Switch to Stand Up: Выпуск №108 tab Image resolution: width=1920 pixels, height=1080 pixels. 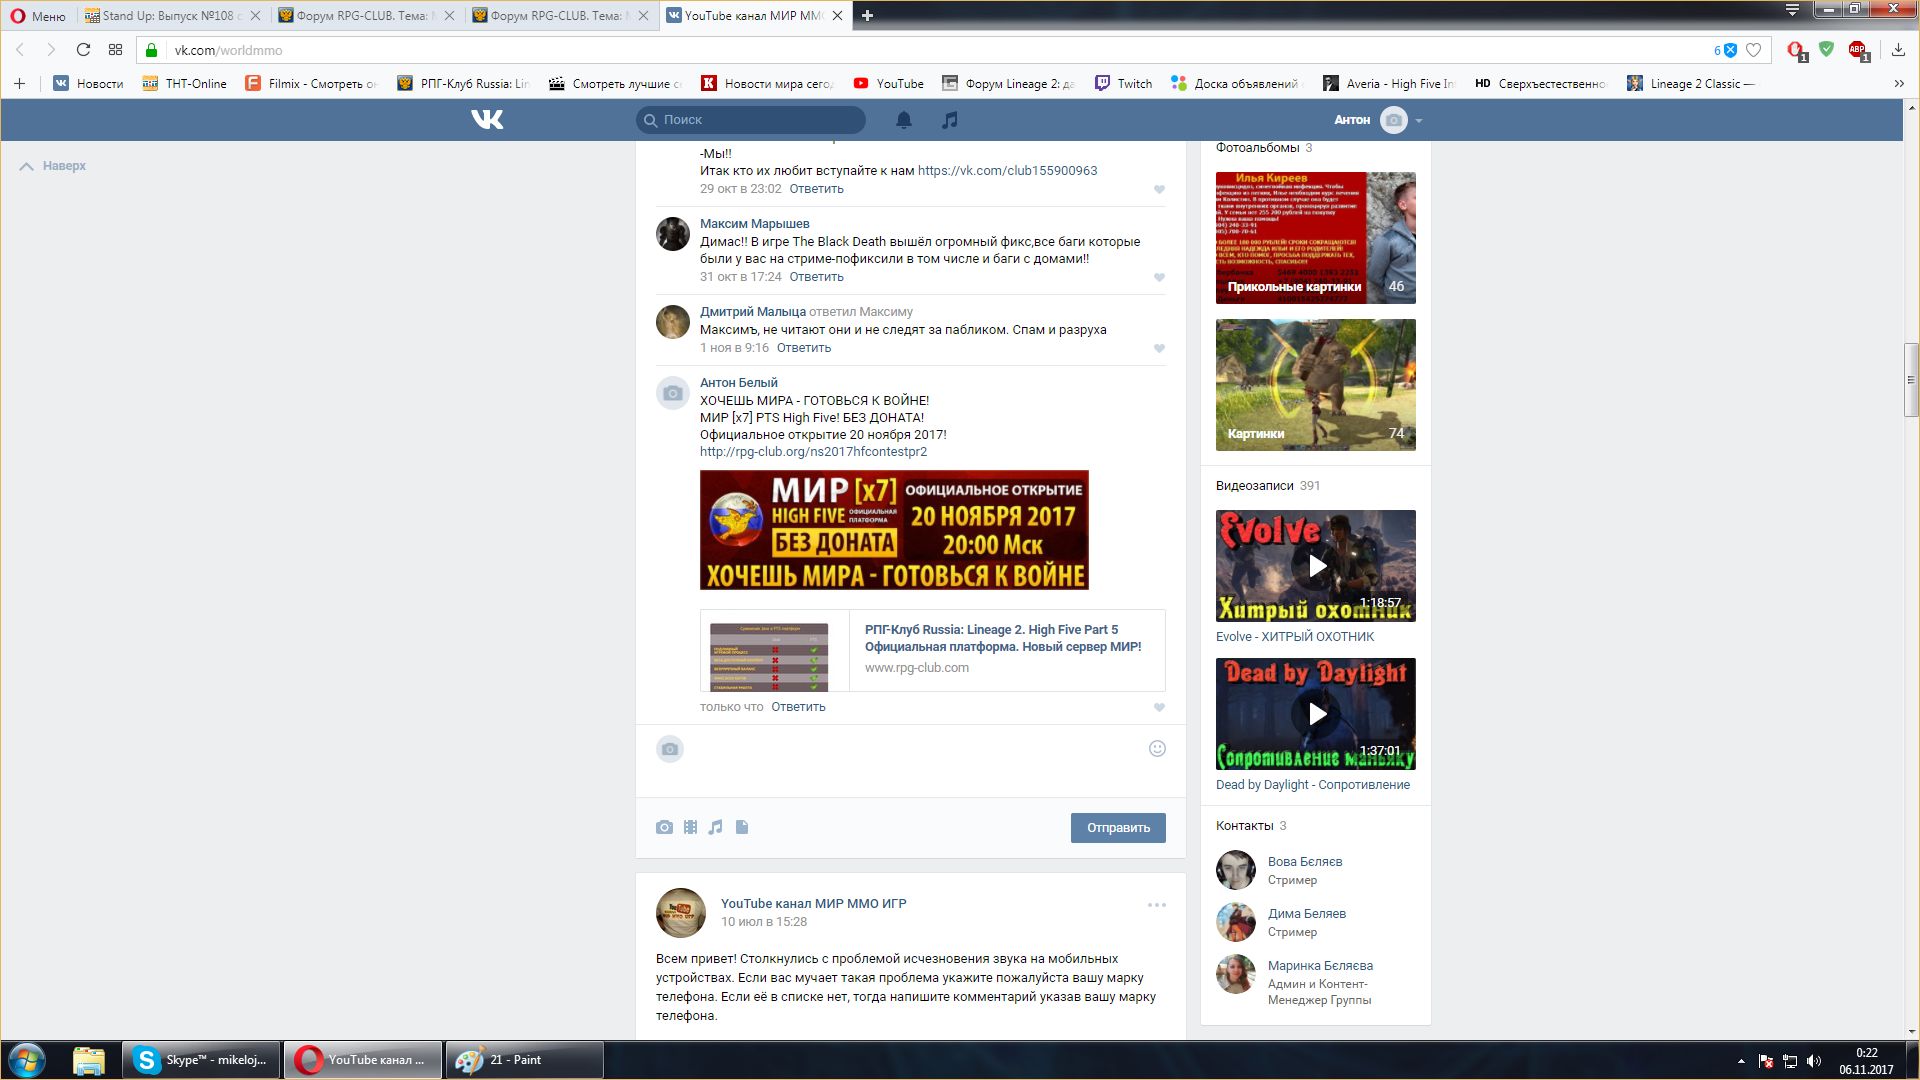171,15
